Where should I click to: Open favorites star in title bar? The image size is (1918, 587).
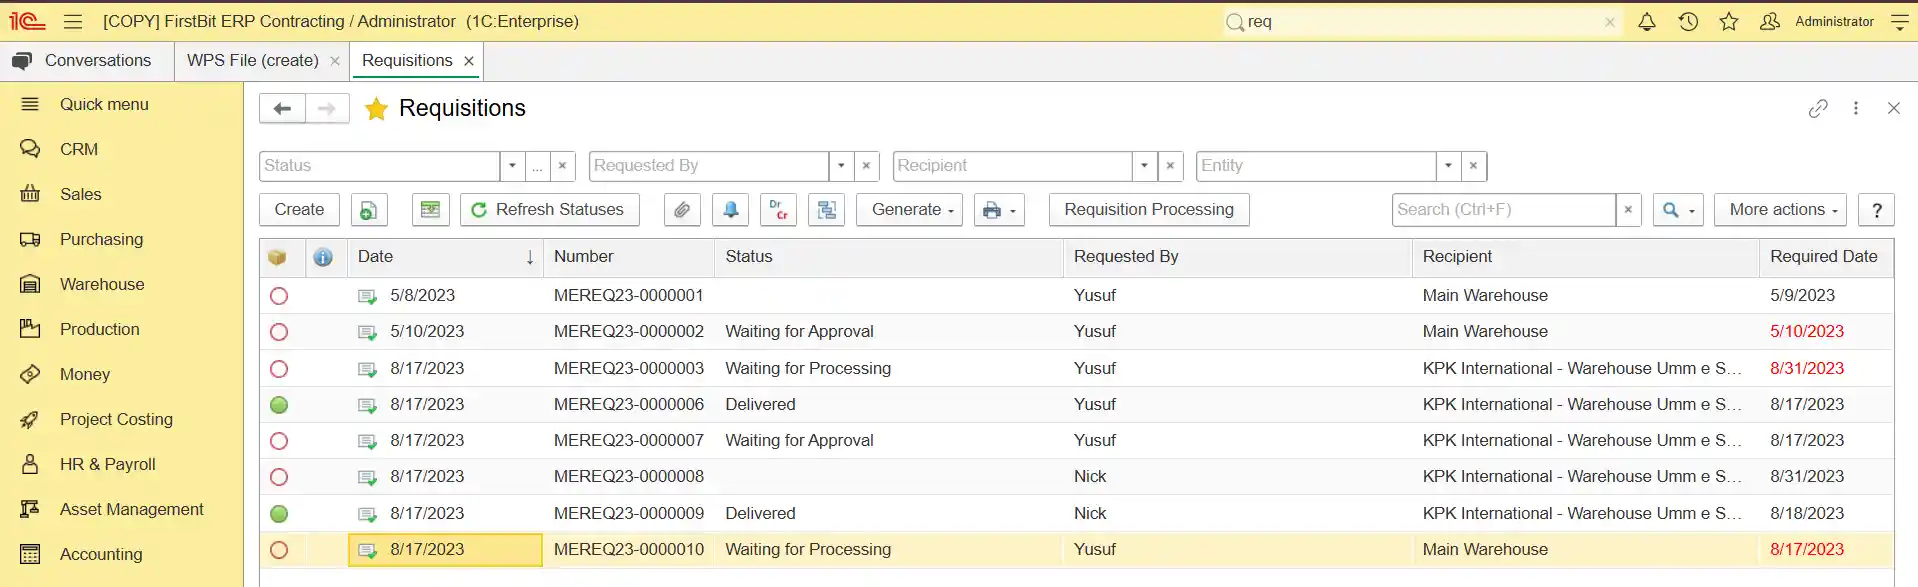1729,21
